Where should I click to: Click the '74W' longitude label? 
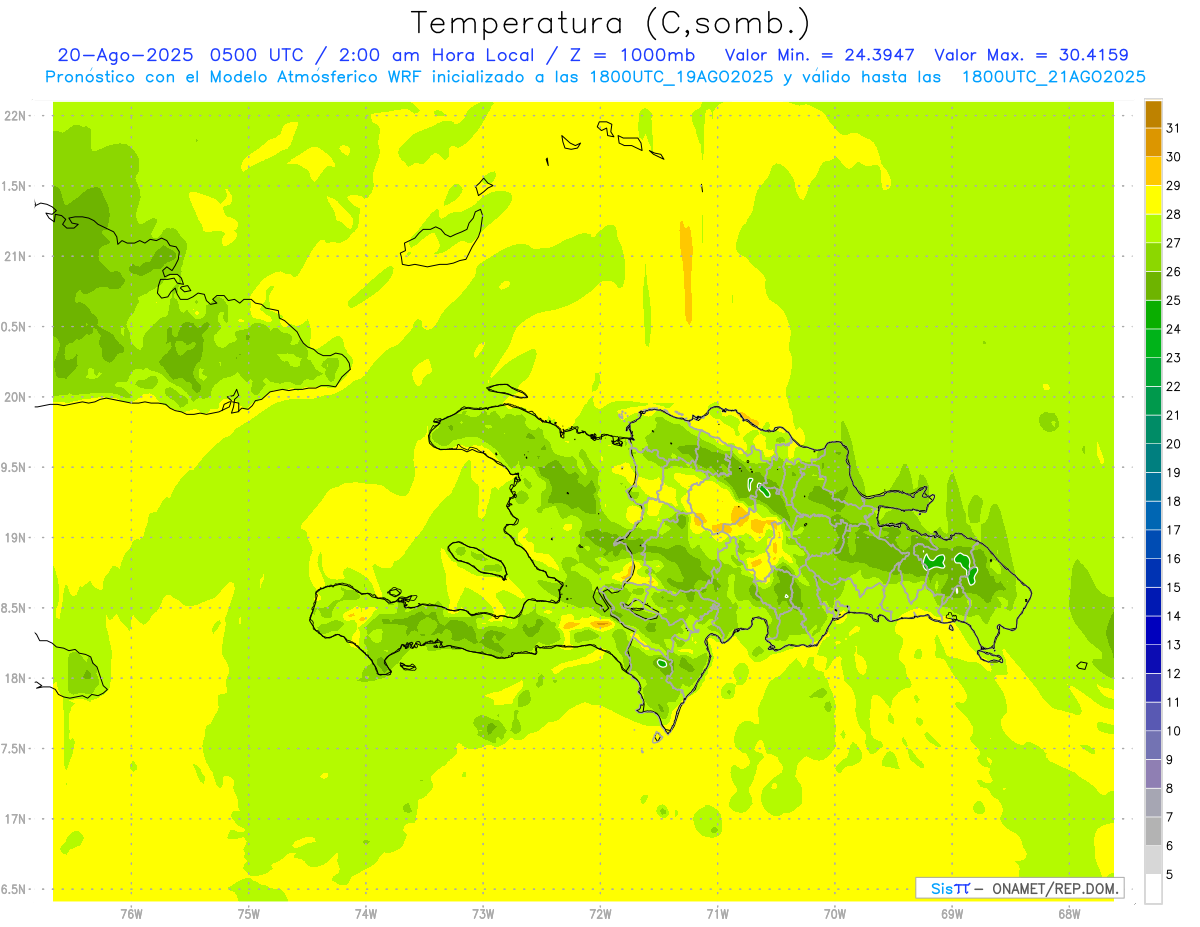coord(366,914)
